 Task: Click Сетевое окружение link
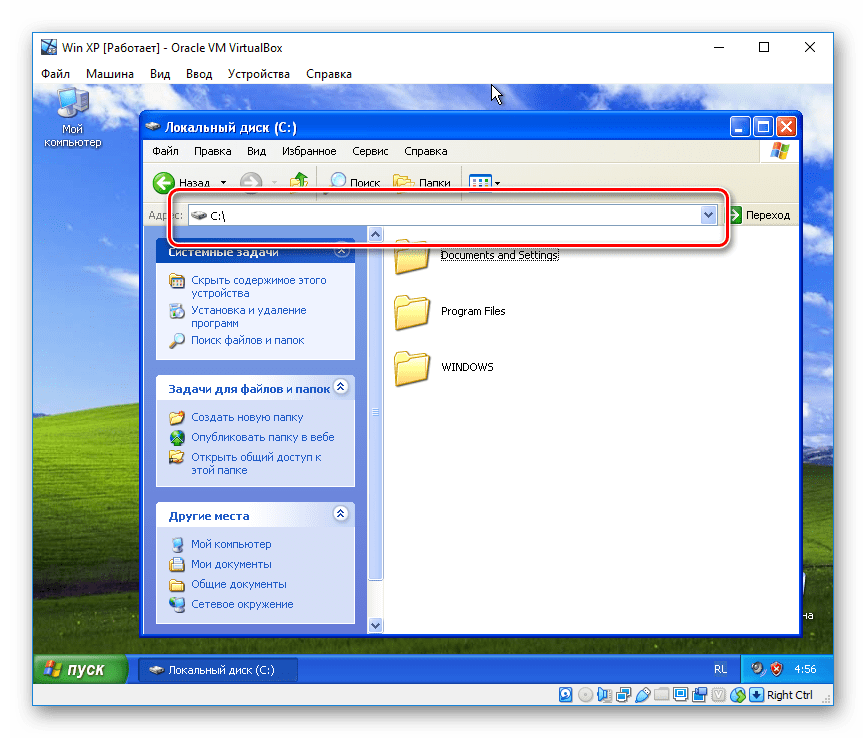(242, 604)
